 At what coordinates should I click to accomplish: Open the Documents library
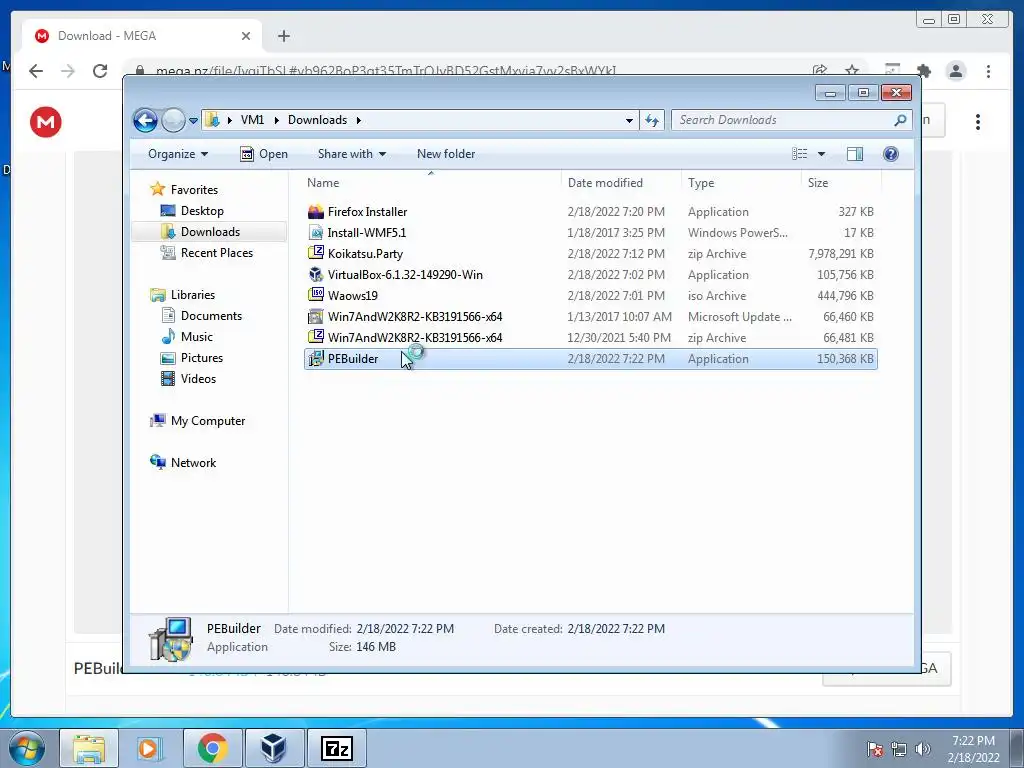[211, 316]
